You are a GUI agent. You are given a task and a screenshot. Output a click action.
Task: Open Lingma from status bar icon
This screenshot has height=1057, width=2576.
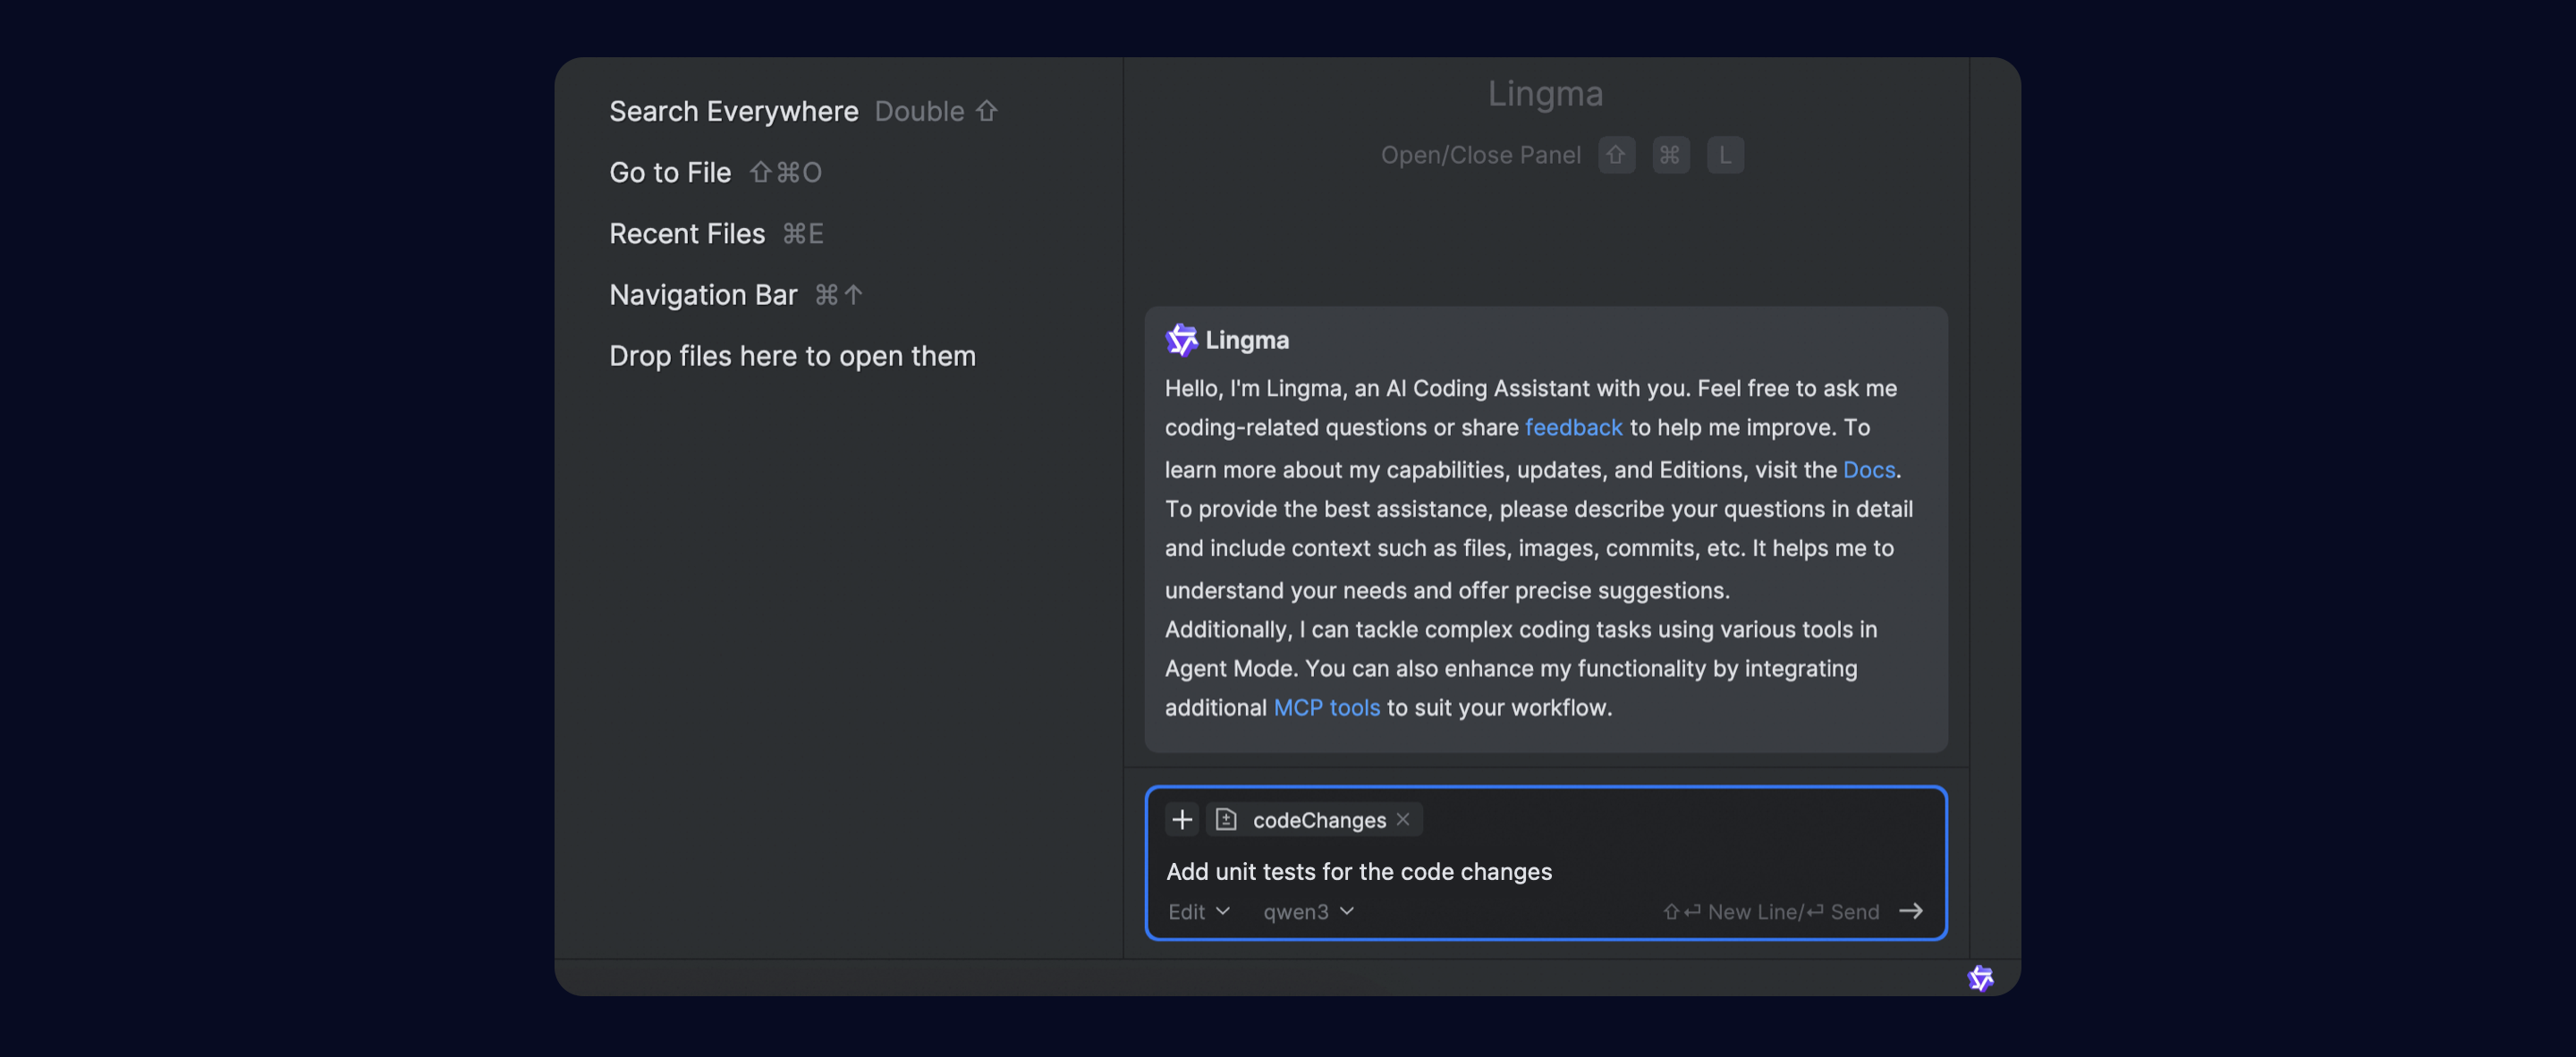1980,978
